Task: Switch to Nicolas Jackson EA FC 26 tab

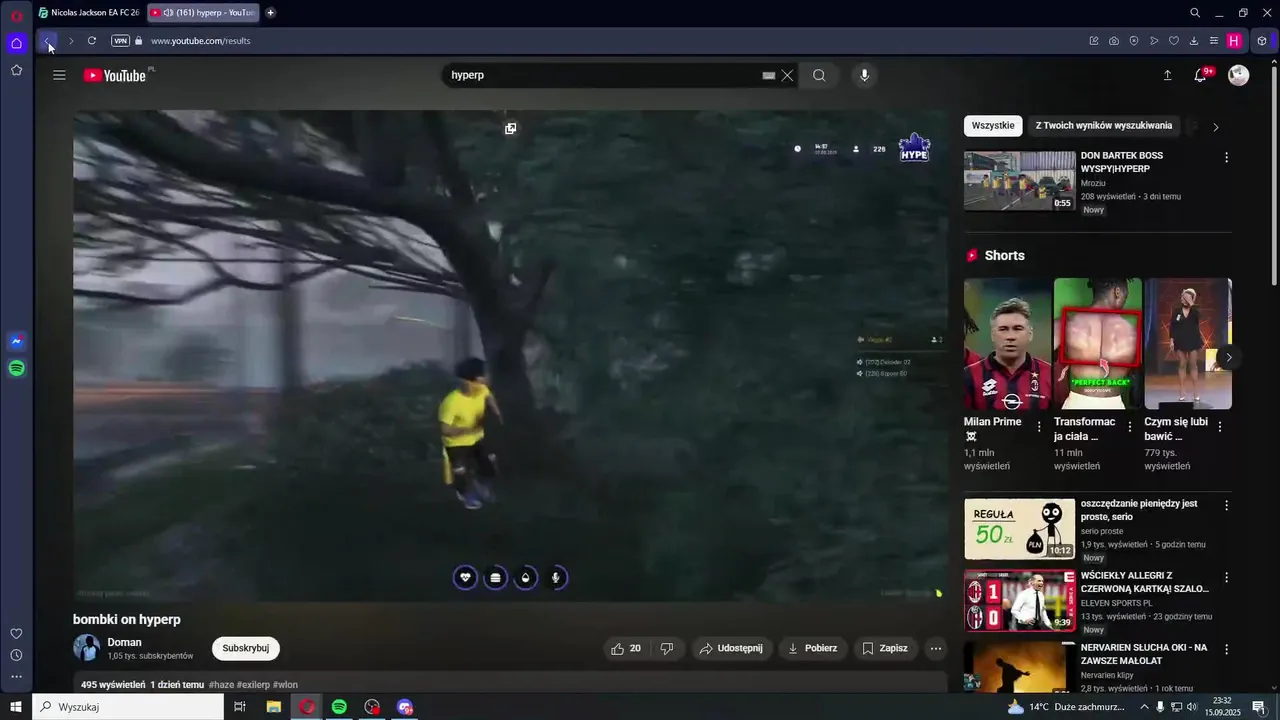Action: coord(88,13)
